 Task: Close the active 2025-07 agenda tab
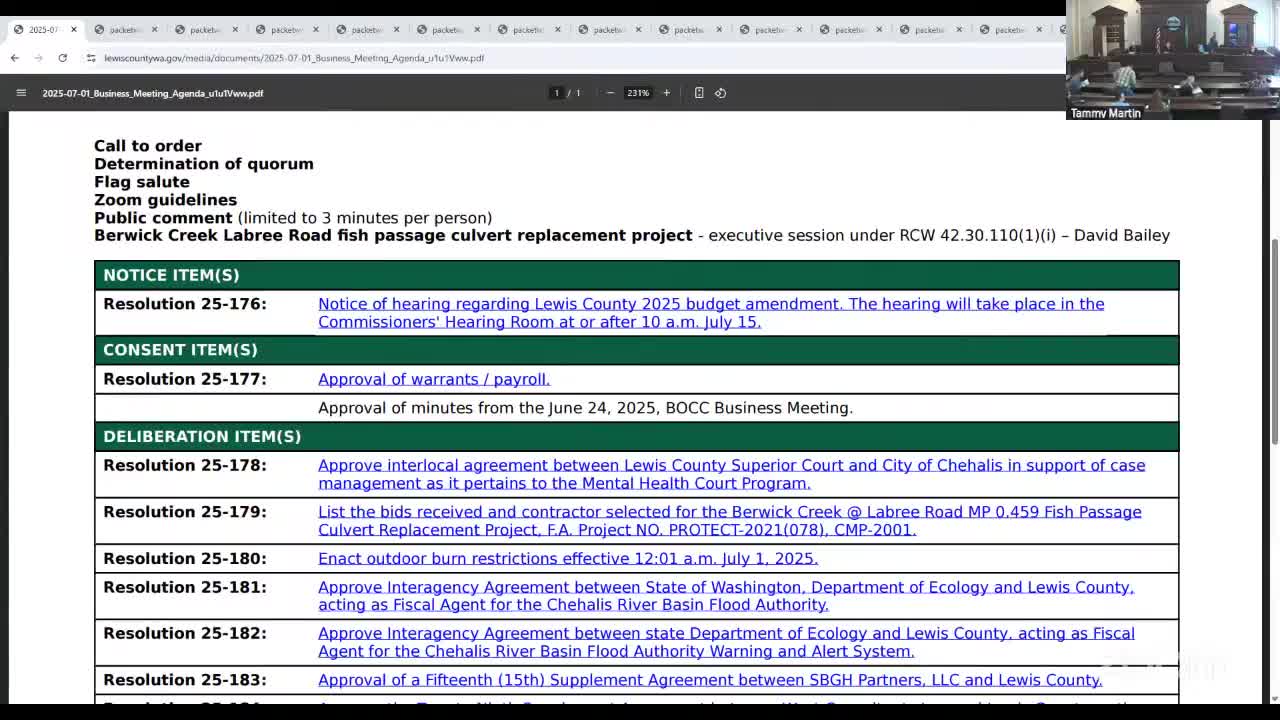click(73, 30)
